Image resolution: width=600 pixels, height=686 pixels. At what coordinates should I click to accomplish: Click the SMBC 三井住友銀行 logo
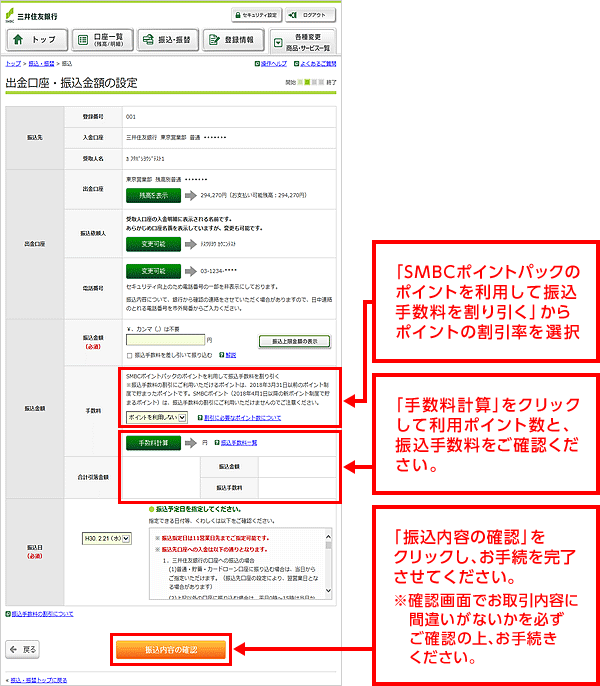point(32,16)
